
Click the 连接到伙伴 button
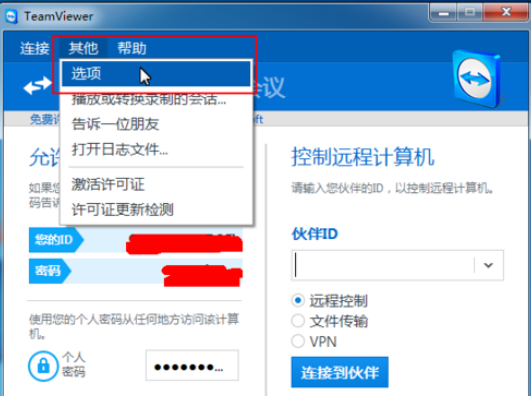(340, 372)
